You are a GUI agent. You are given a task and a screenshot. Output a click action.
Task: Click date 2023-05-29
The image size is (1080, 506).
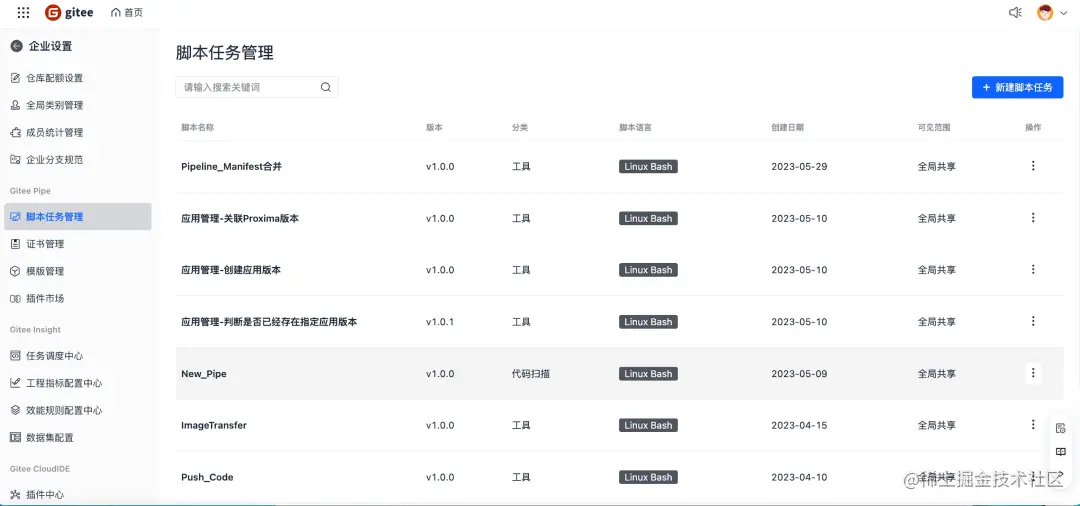point(799,167)
